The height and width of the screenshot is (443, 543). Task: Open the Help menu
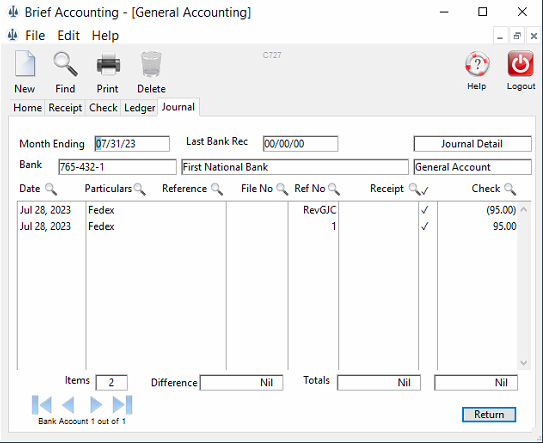click(x=105, y=35)
